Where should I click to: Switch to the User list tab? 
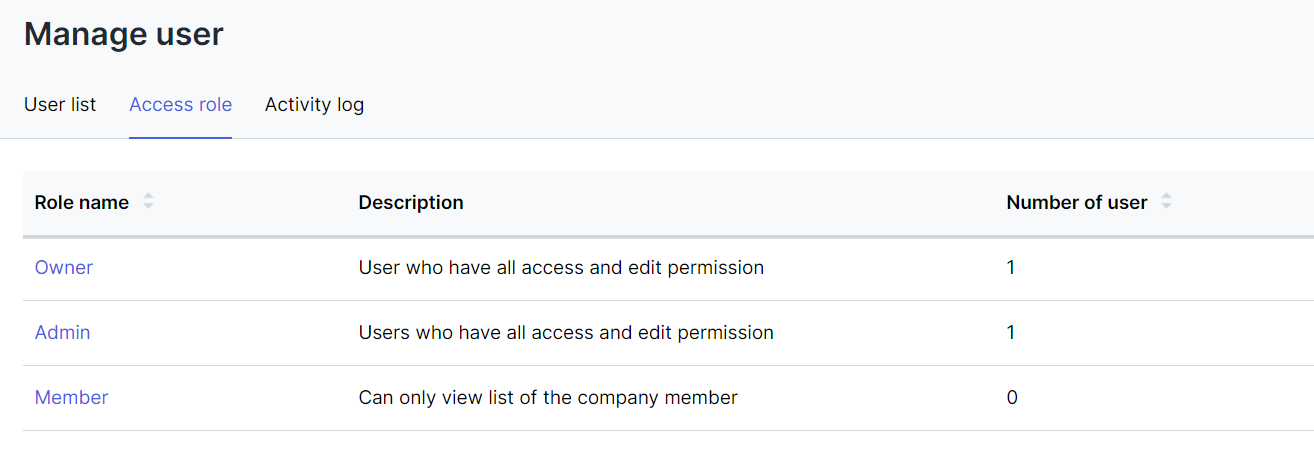60,104
